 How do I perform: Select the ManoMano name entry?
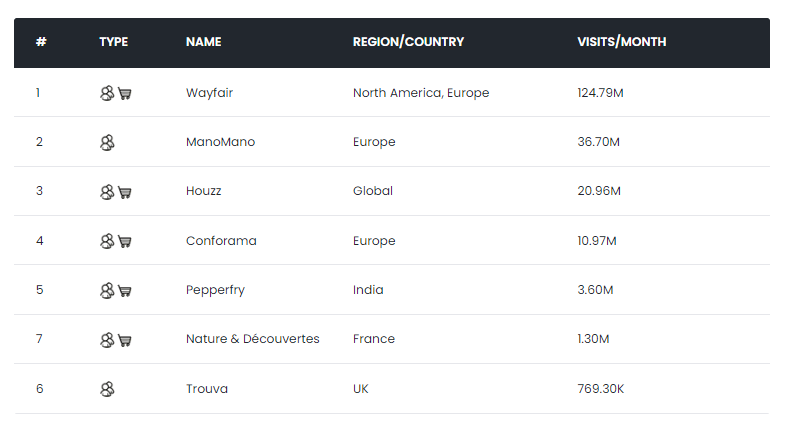point(220,142)
